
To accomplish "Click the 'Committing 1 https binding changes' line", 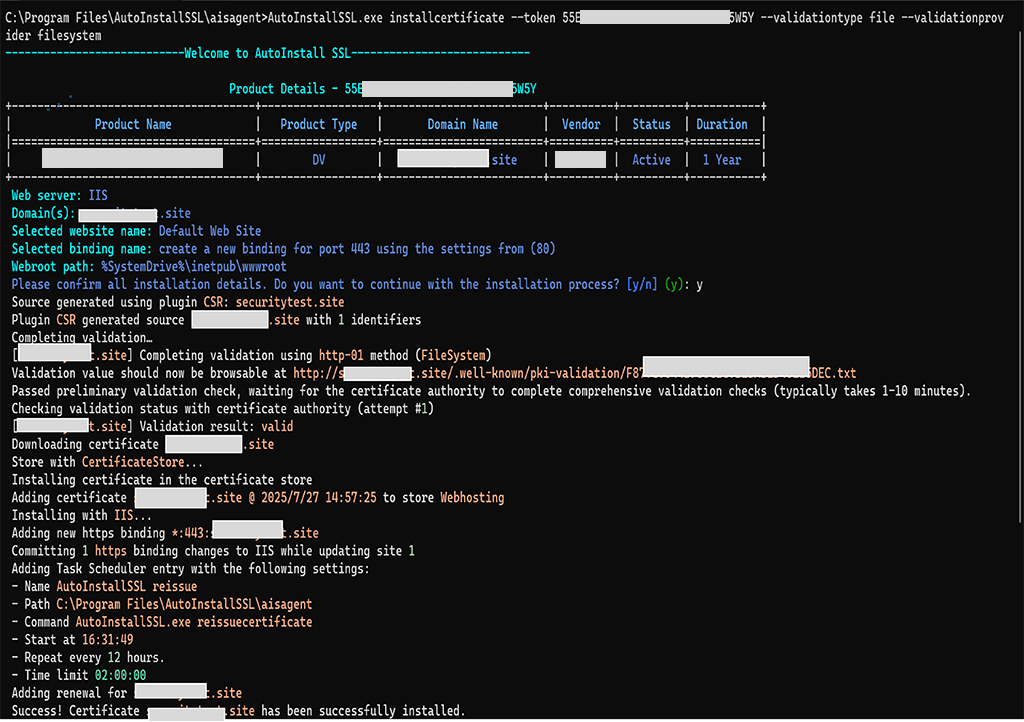I will click(213, 551).
